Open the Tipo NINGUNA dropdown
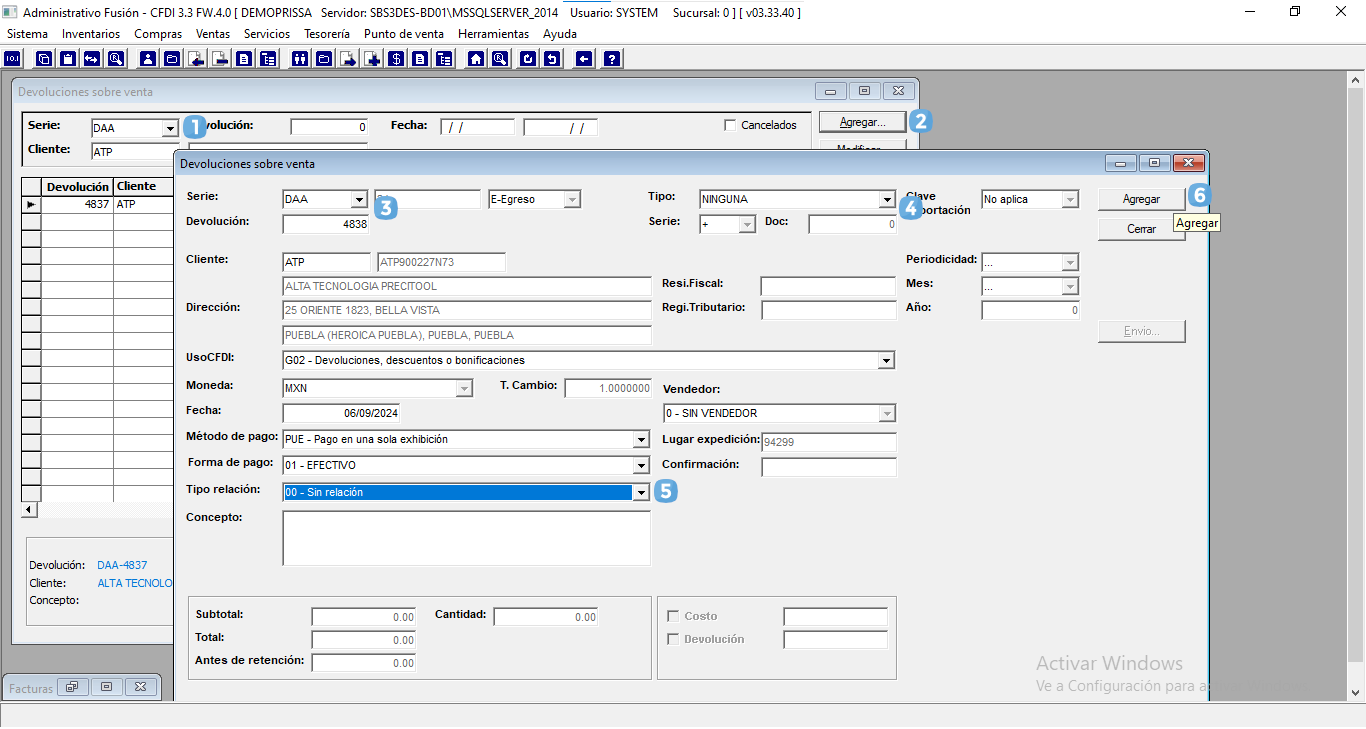Screen dimensions: 1366x729 (886, 199)
